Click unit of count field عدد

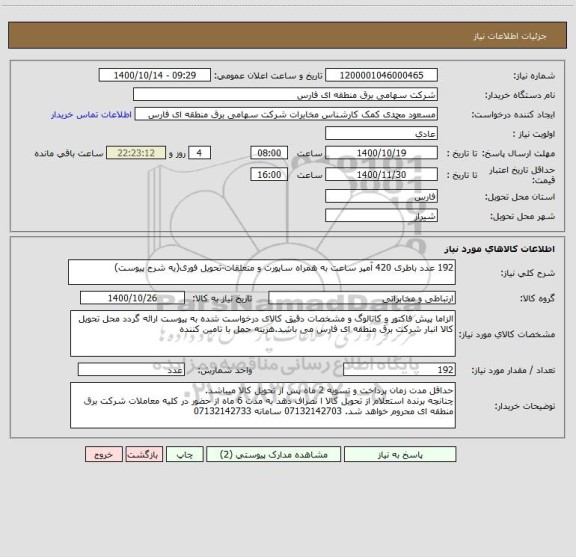[x=131, y=370]
